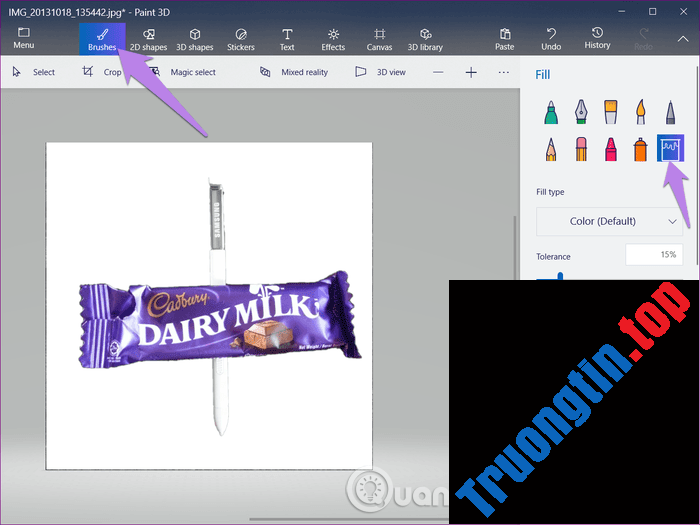This screenshot has width=700, height=525.
Task: Open the 3D shapes tab
Action: pos(195,39)
